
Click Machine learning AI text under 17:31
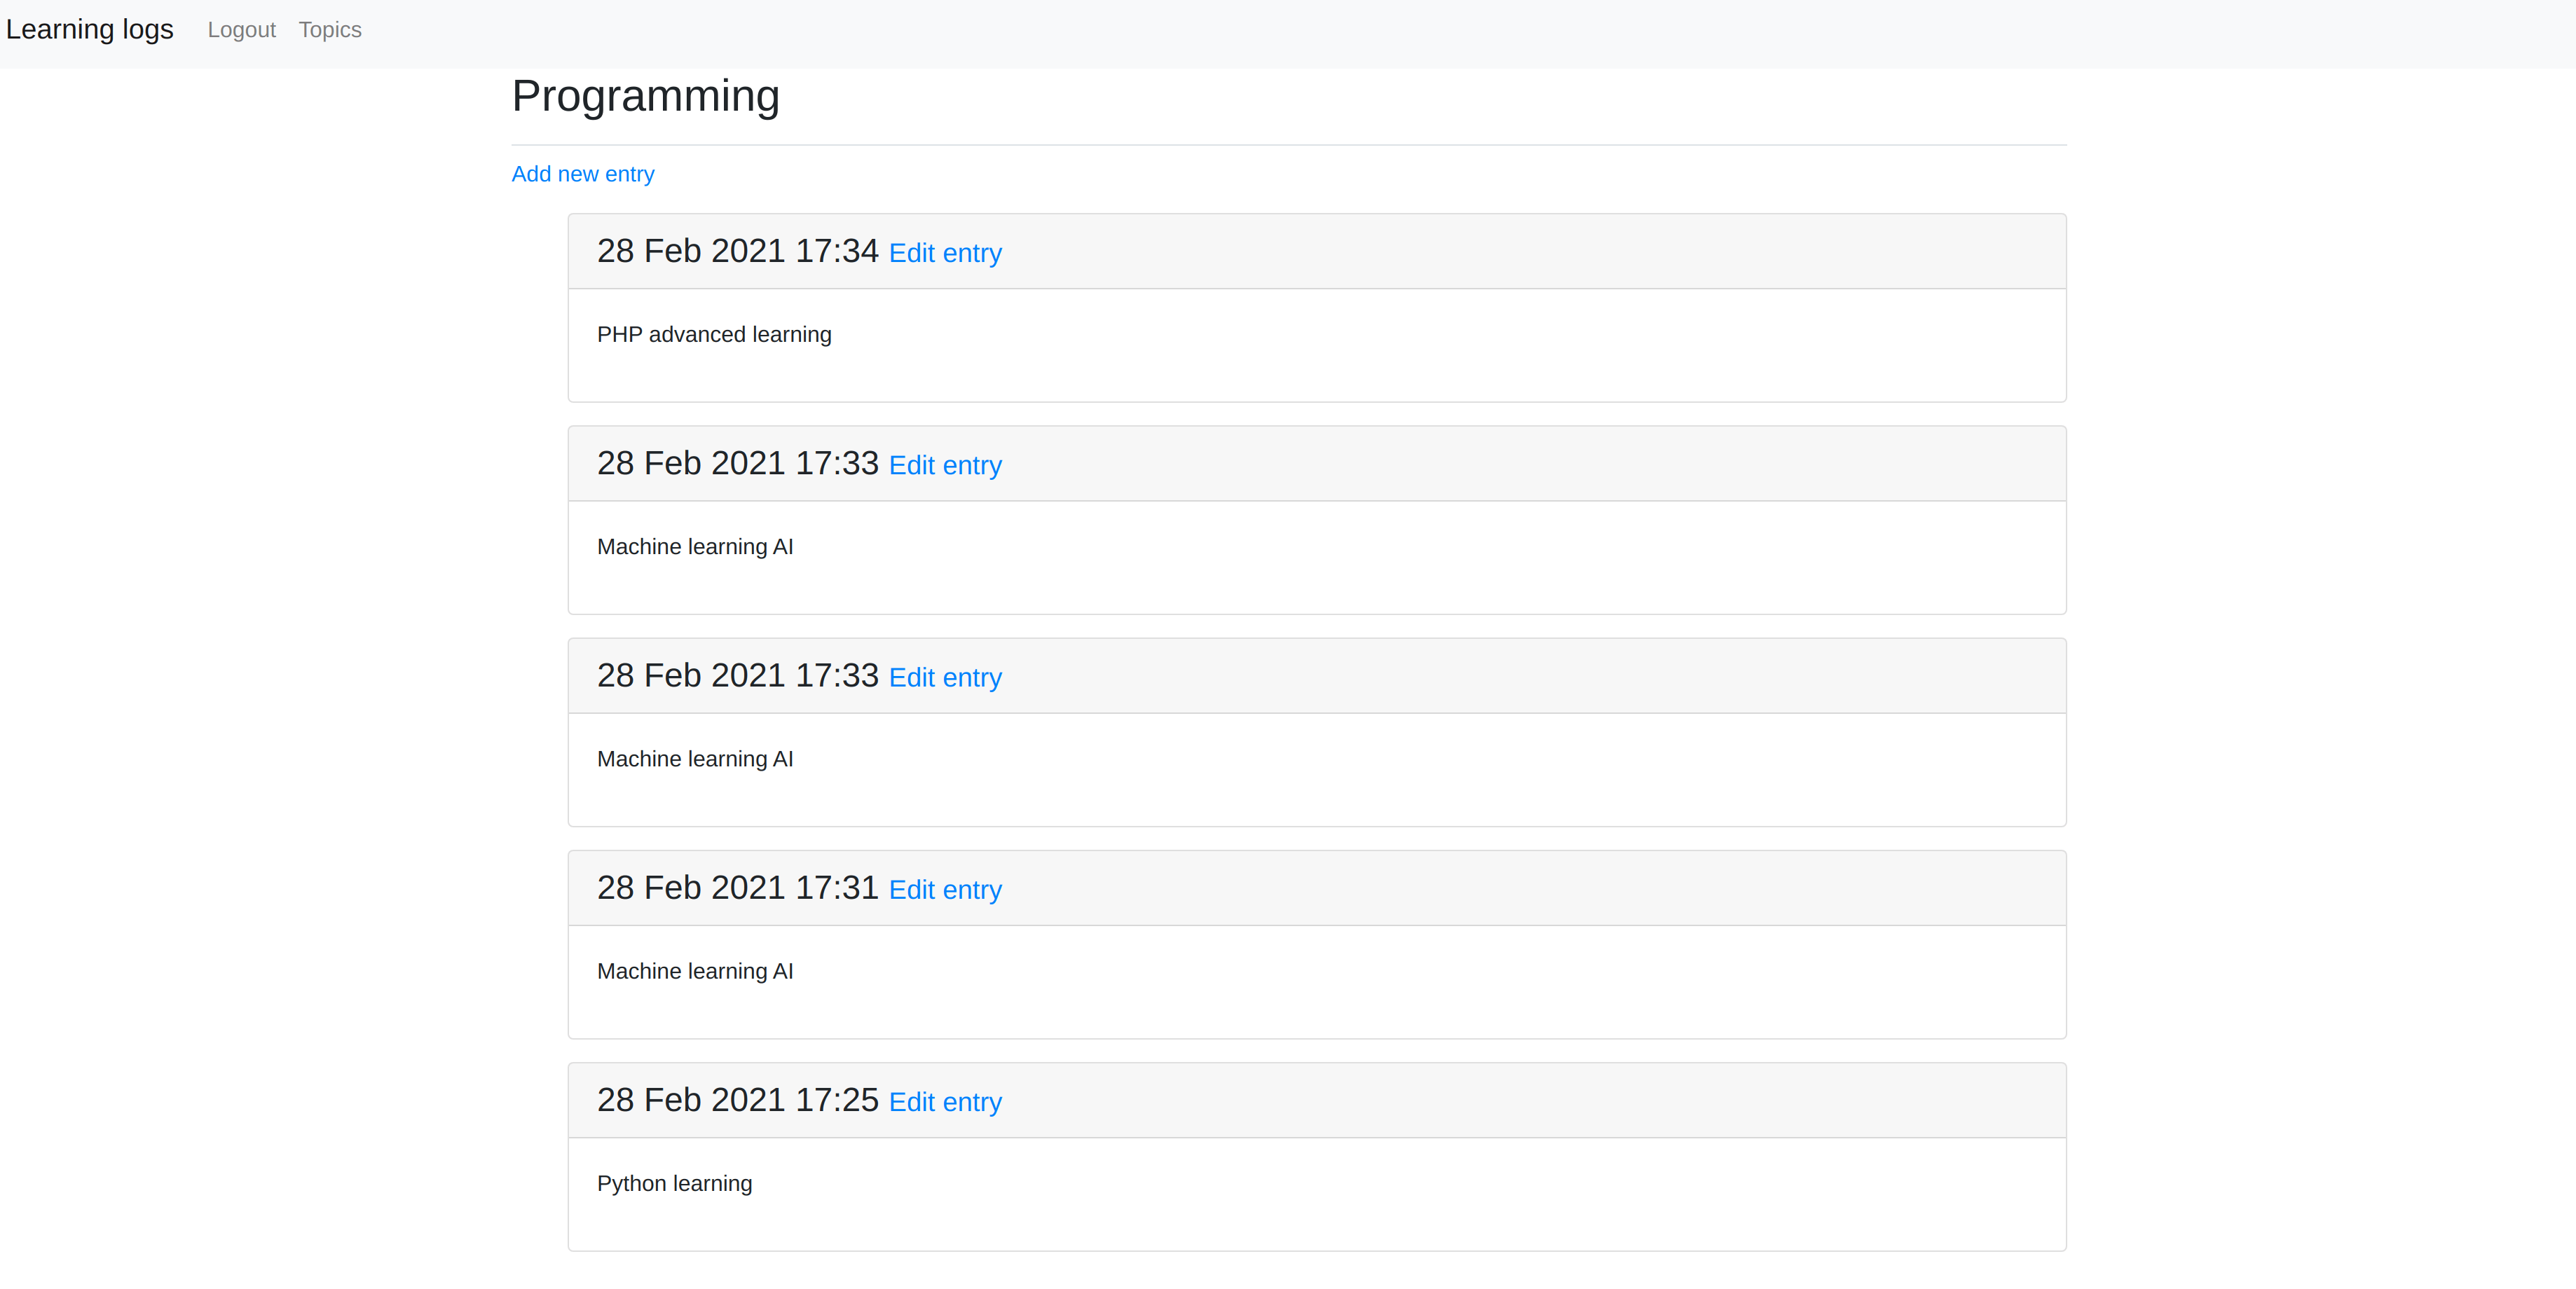point(695,972)
